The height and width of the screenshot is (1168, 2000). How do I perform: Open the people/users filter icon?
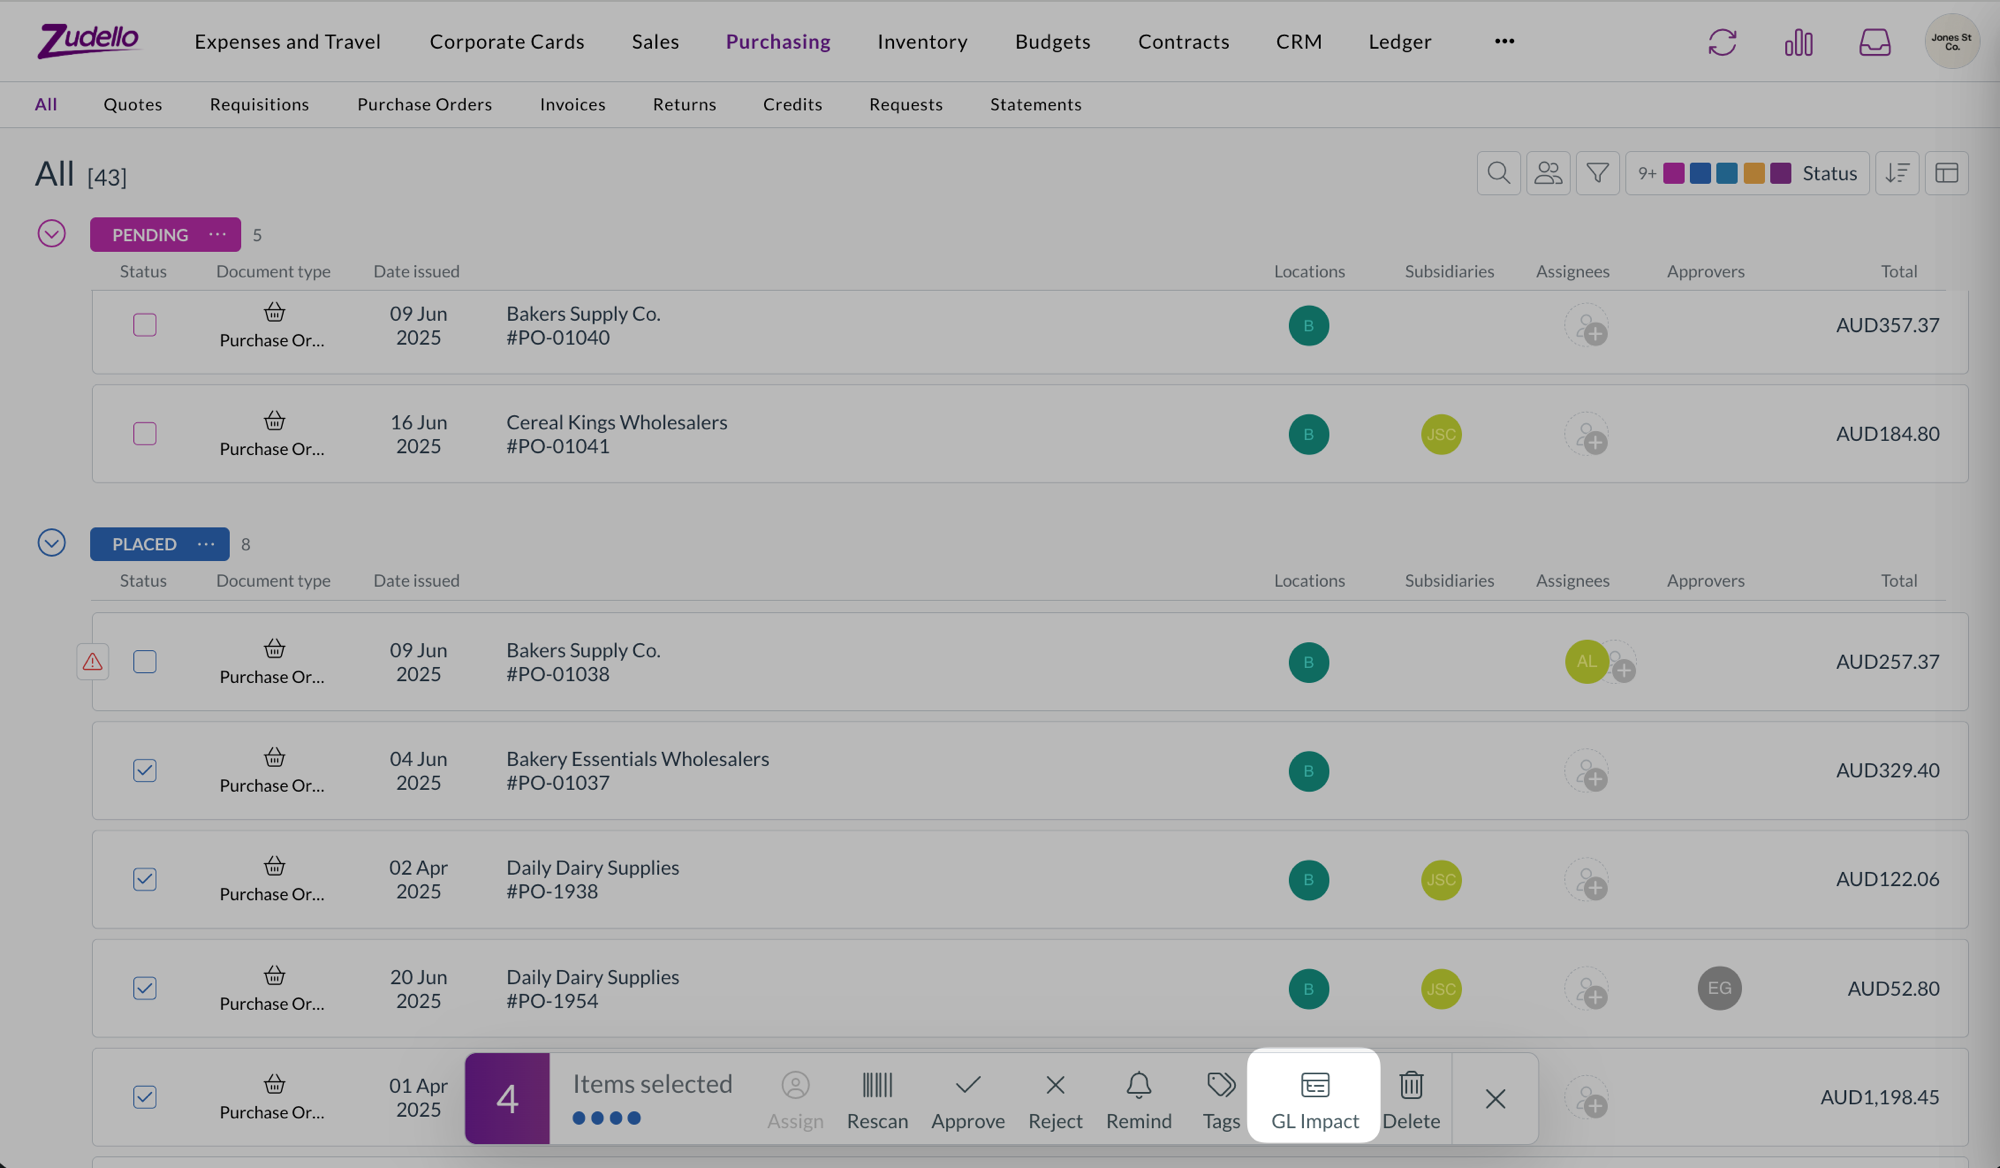pos(1548,173)
